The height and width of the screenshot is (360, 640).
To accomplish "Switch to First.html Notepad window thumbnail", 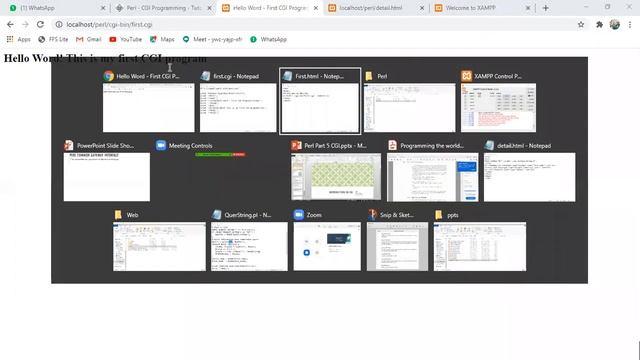I will click(x=320, y=108).
